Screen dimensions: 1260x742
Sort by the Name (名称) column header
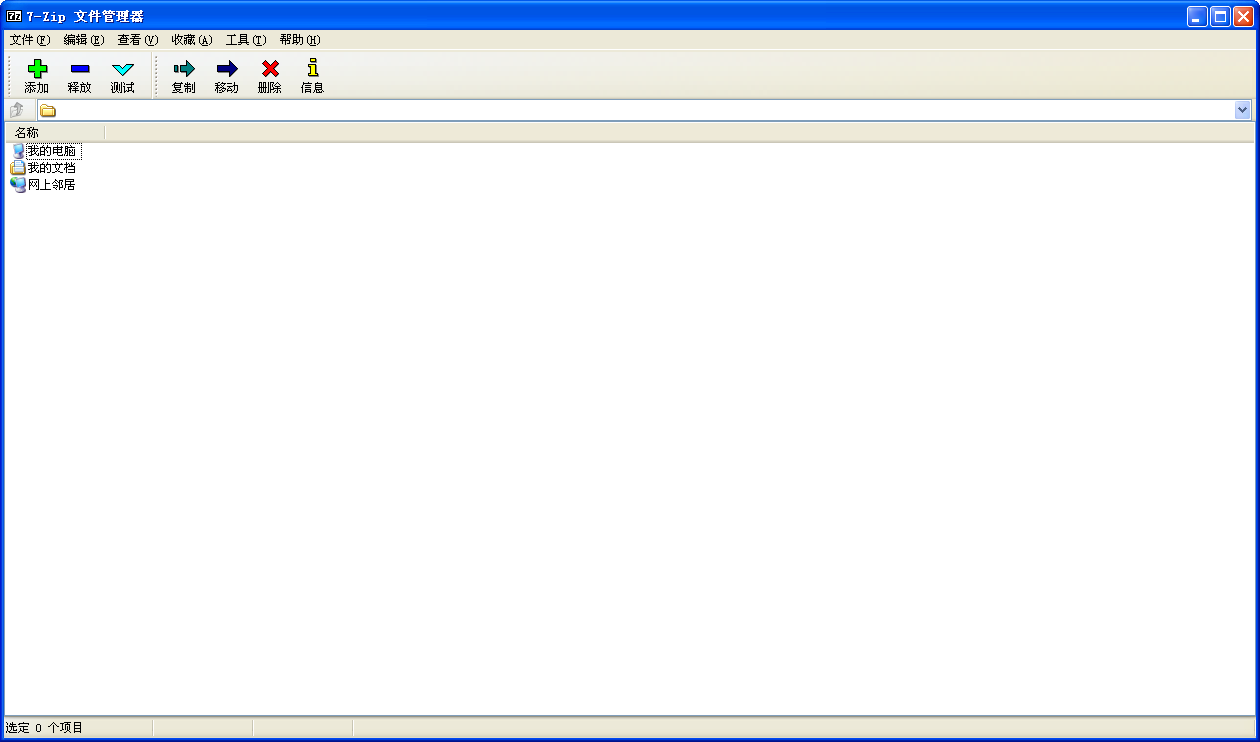(55, 132)
